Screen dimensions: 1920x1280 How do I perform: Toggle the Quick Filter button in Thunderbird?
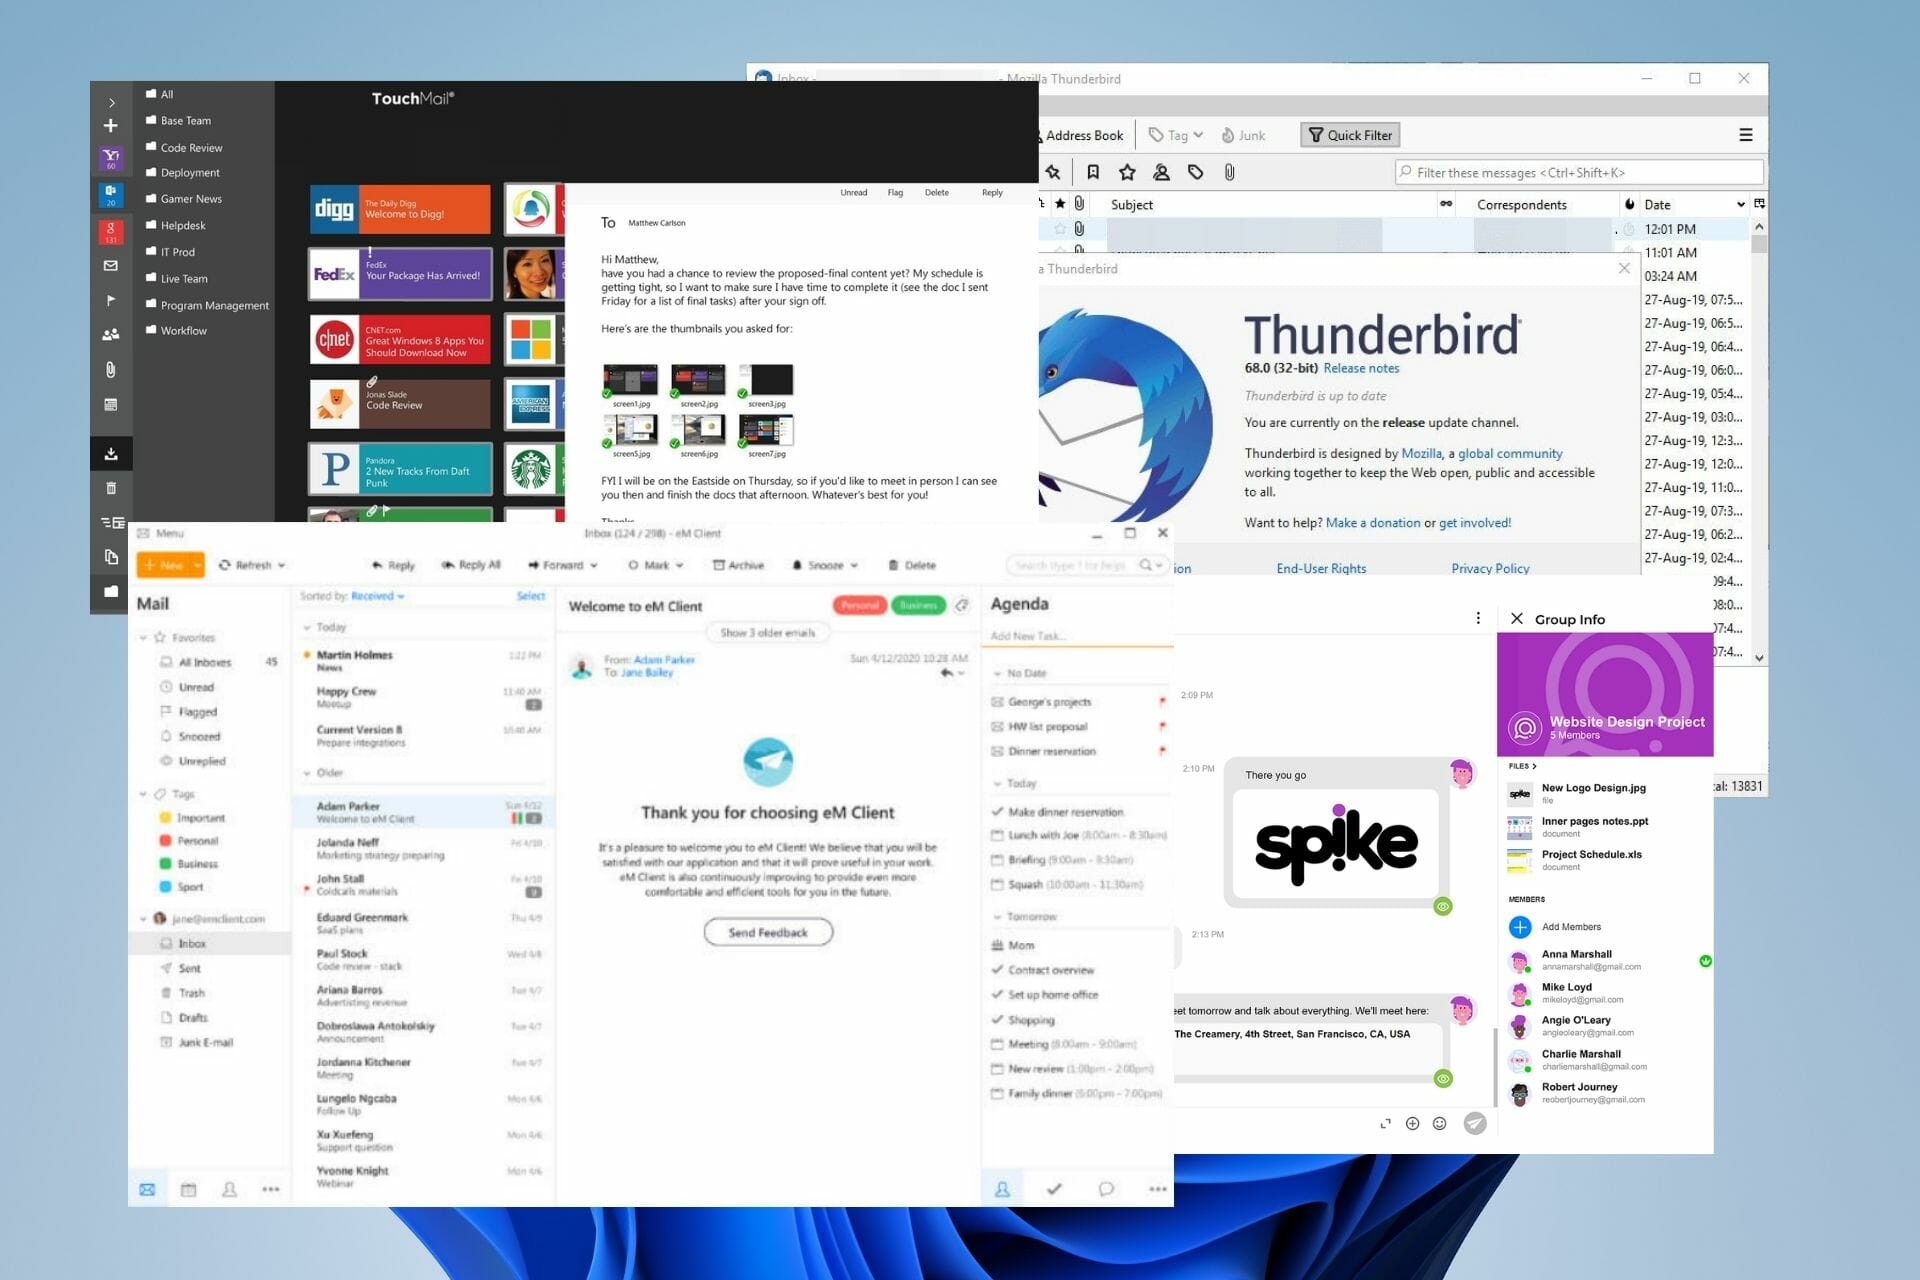[x=1350, y=135]
